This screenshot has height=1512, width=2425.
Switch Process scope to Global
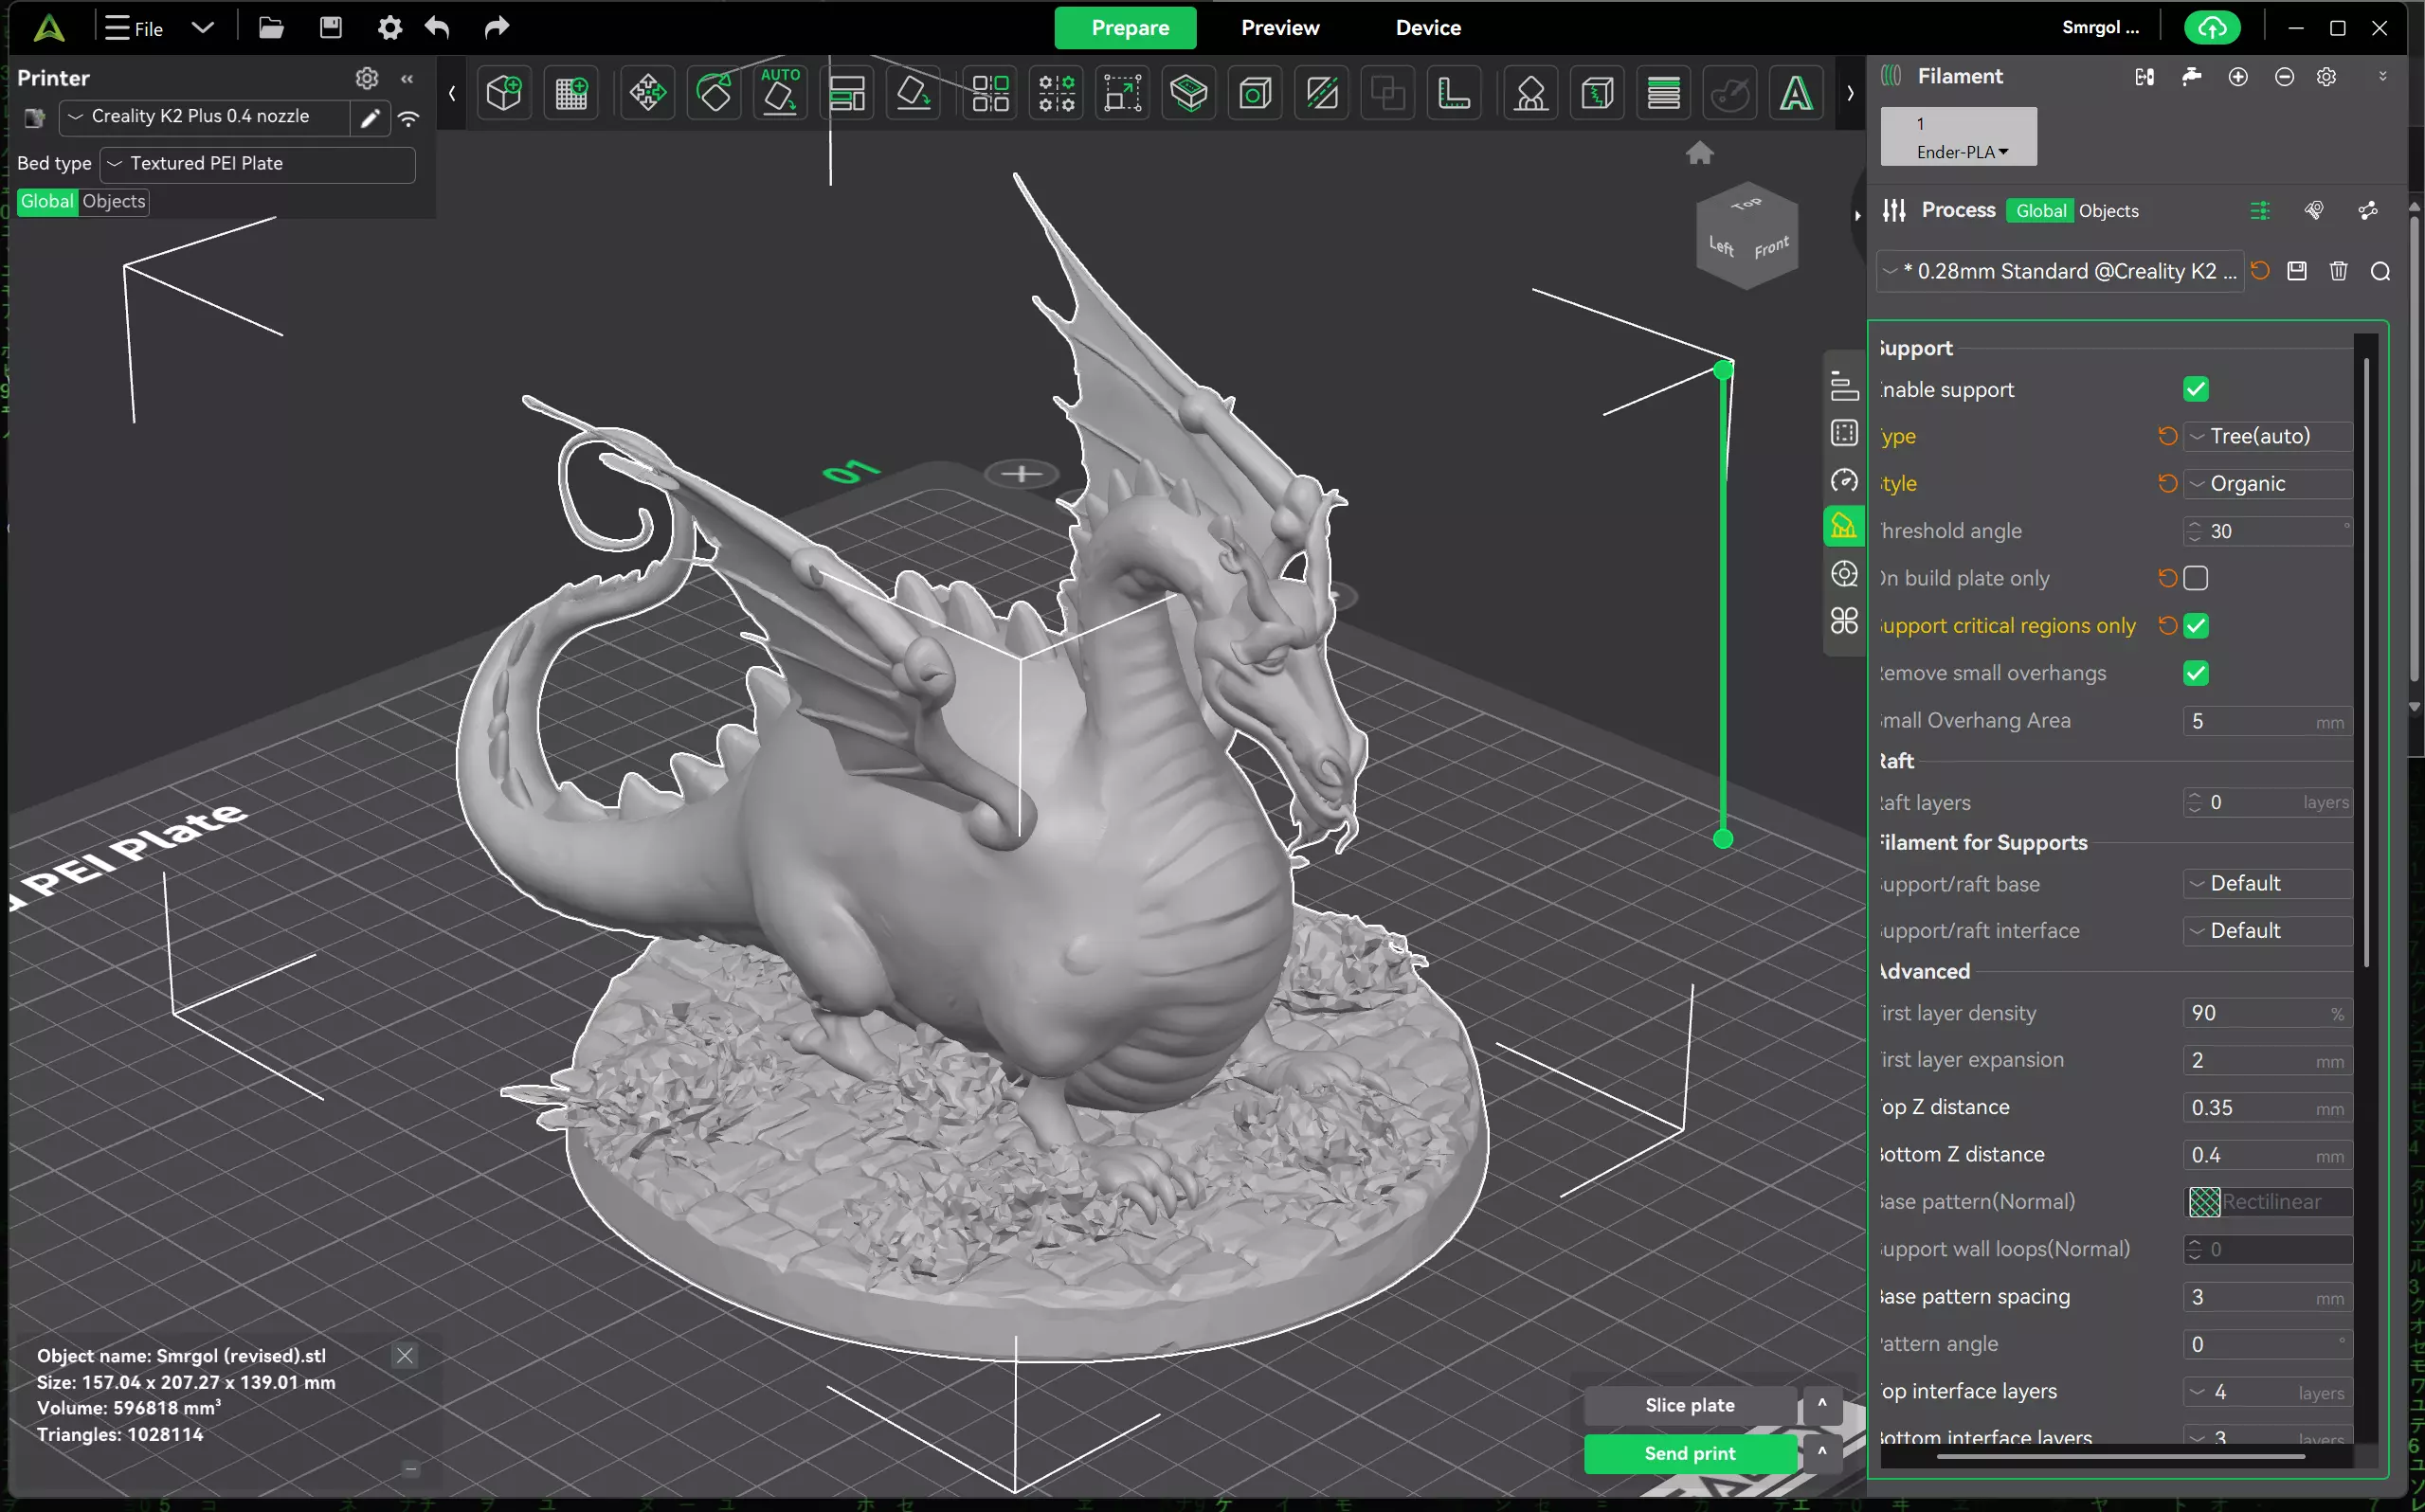(2040, 211)
